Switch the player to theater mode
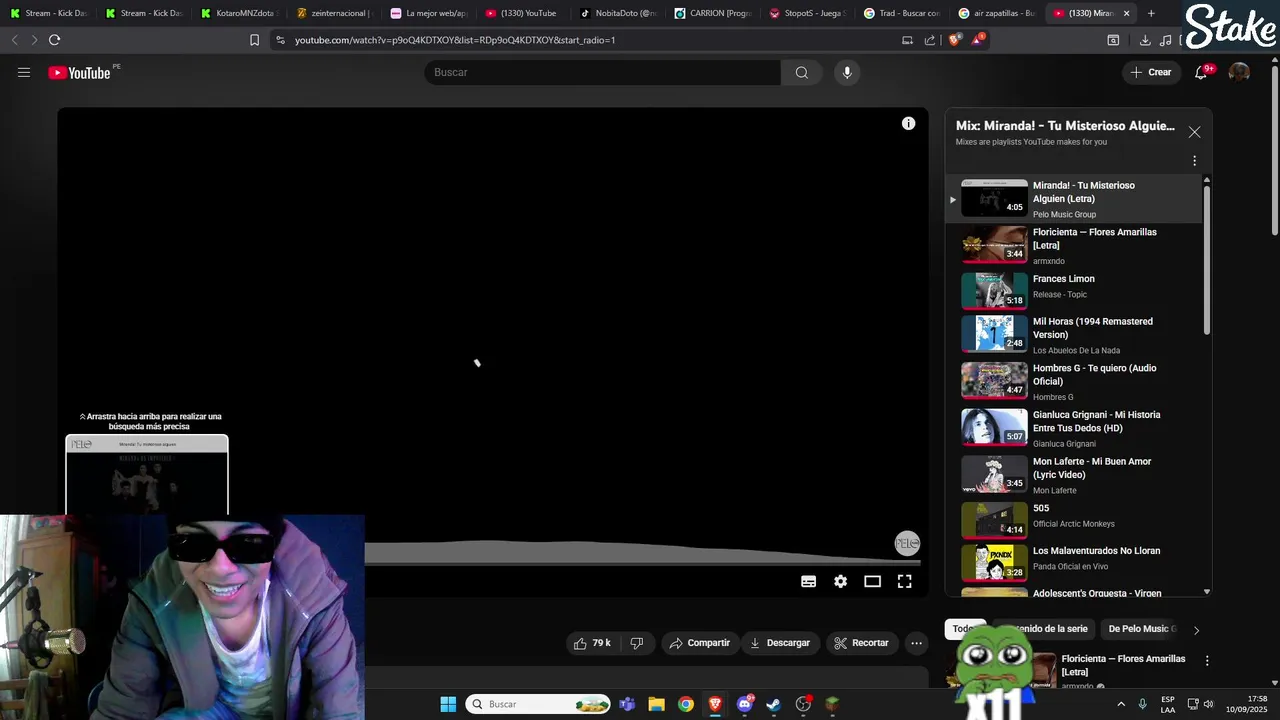Screen dimensions: 1280x720 (872, 581)
